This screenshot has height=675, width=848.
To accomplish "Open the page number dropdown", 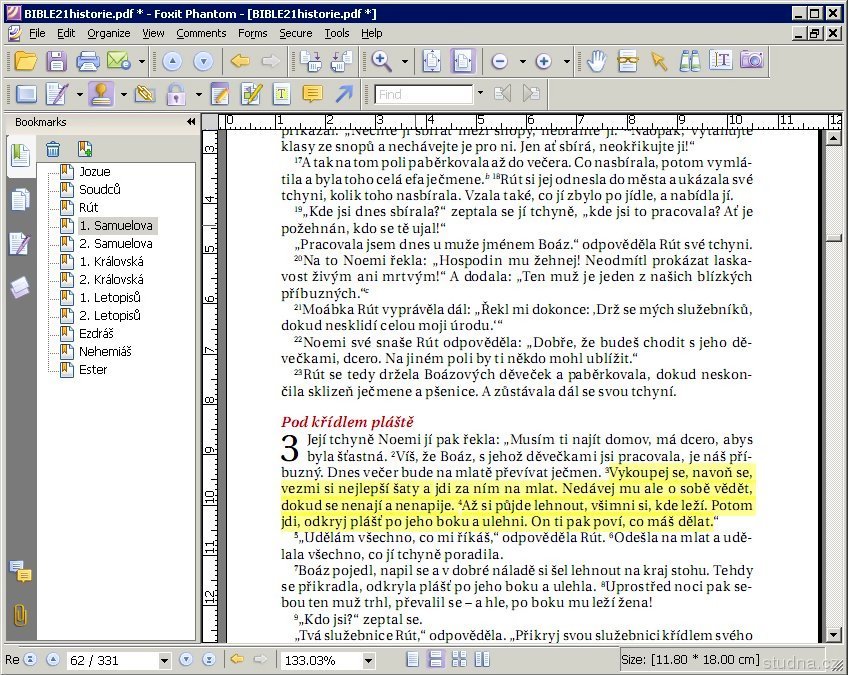I will click(164, 661).
